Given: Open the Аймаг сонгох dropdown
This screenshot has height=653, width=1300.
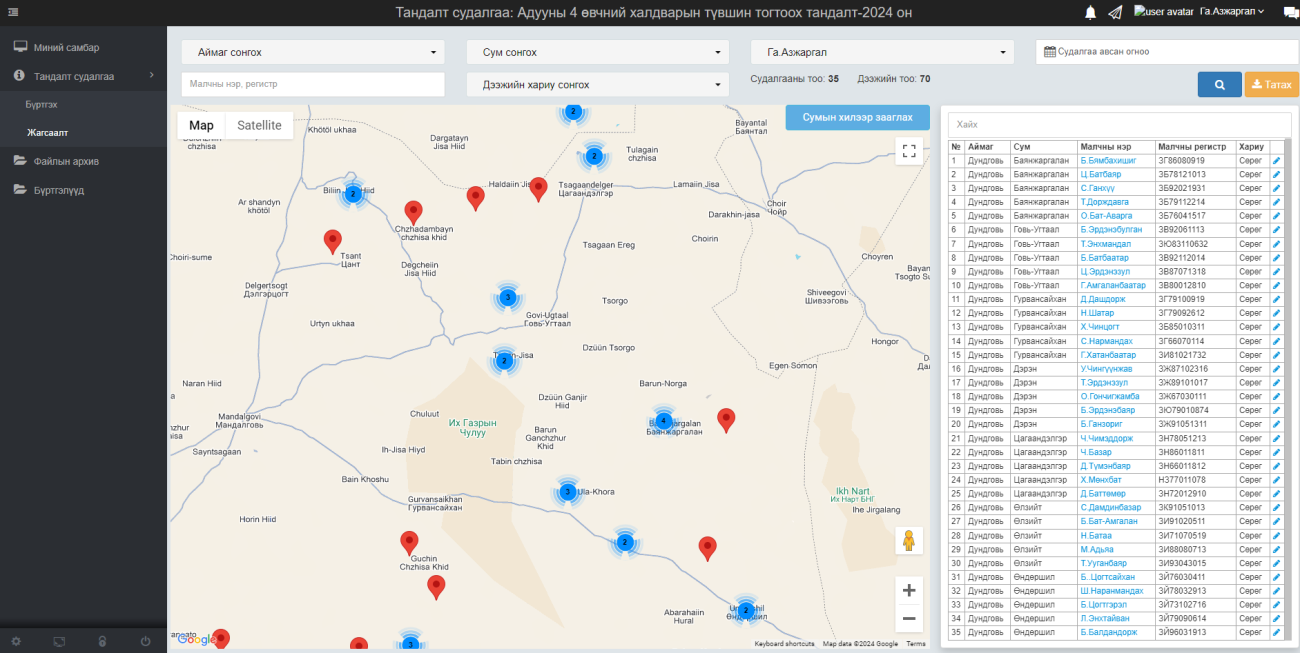Looking at the screenshot, I should (313, 52).
